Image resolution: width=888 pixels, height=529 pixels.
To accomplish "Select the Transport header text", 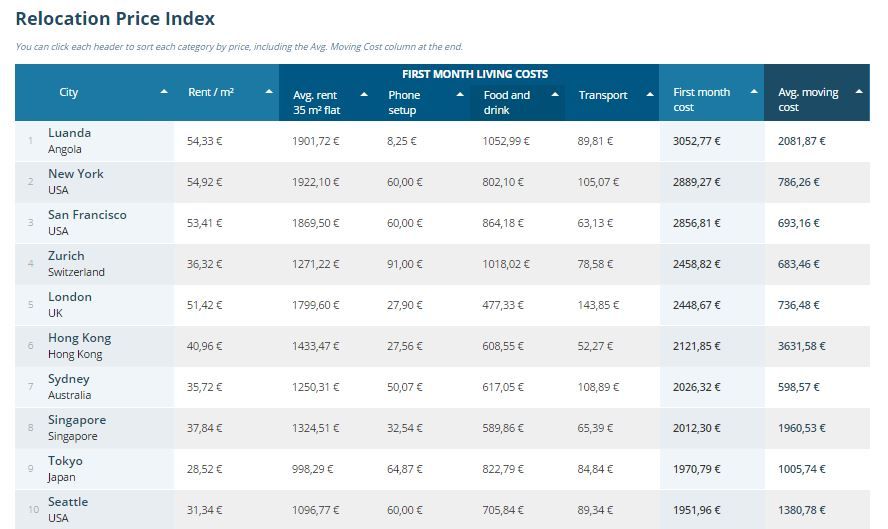I will click(603, 96).
